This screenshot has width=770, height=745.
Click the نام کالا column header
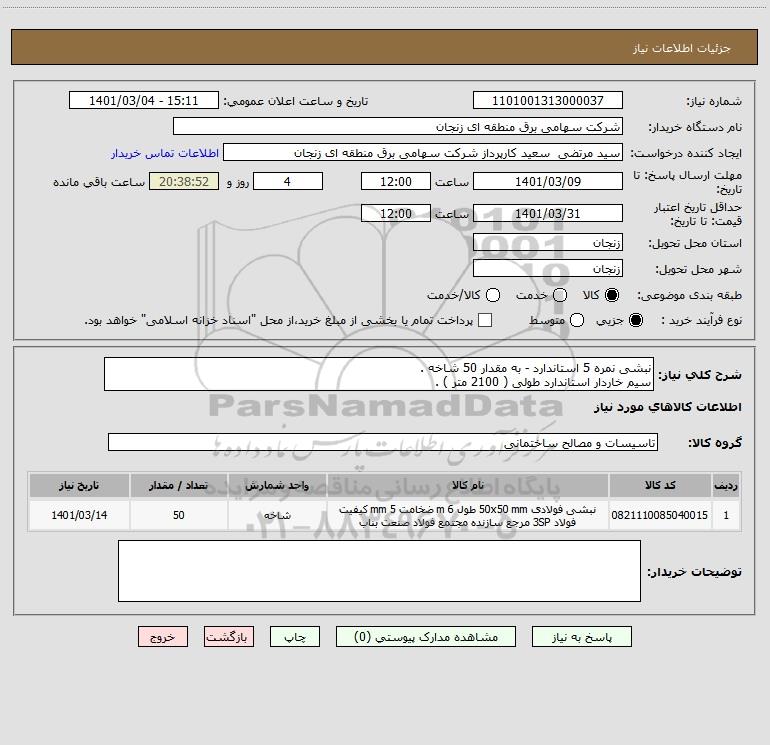(x=468, y=486)
